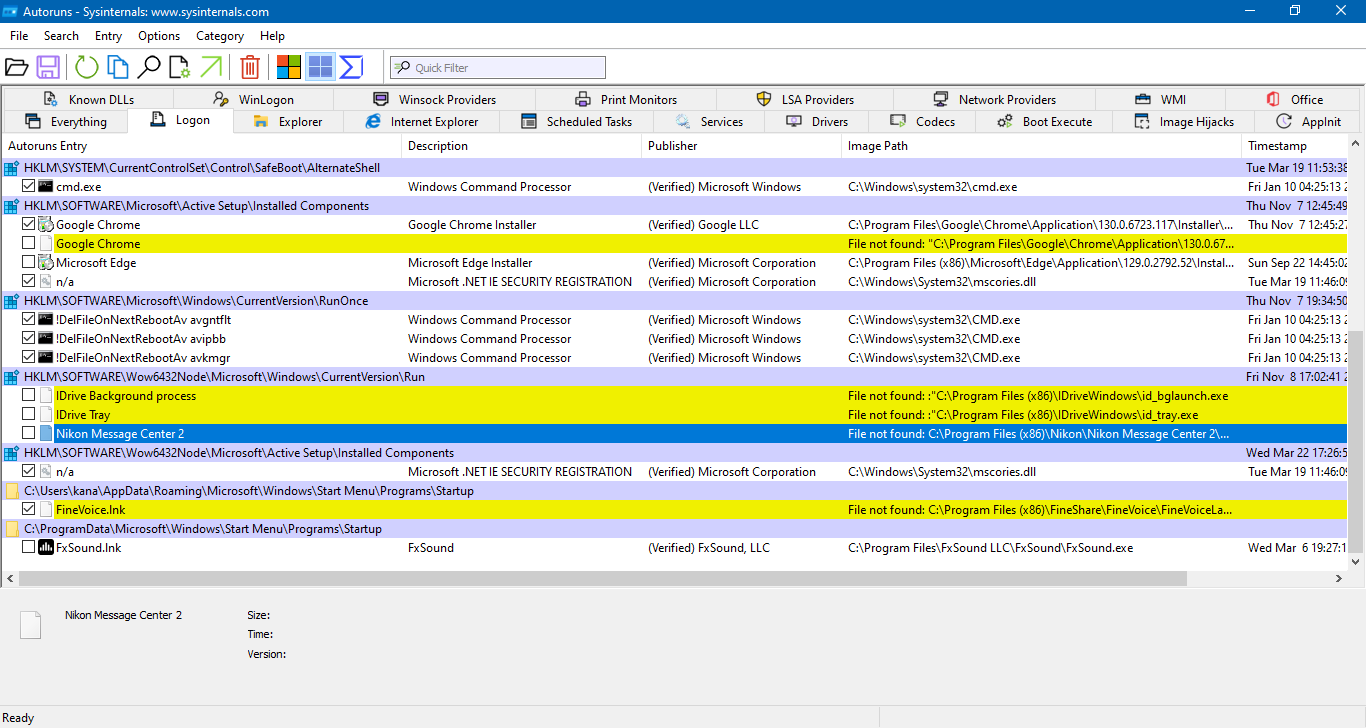Click the green Refresh toolbar icon
The width and height of the screenshot is (1366, 728).
(87, 67)
